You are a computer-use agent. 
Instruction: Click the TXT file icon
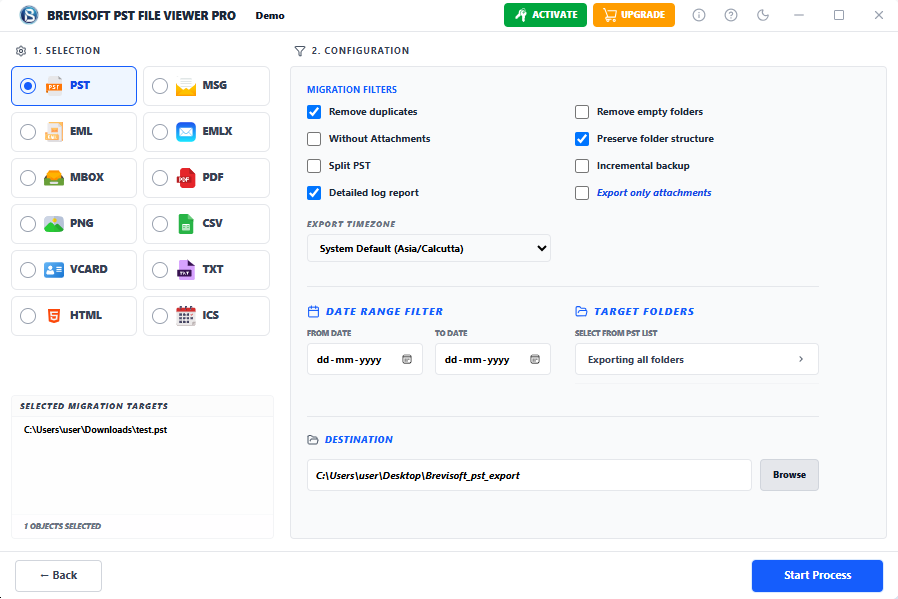tap(186, 270)
